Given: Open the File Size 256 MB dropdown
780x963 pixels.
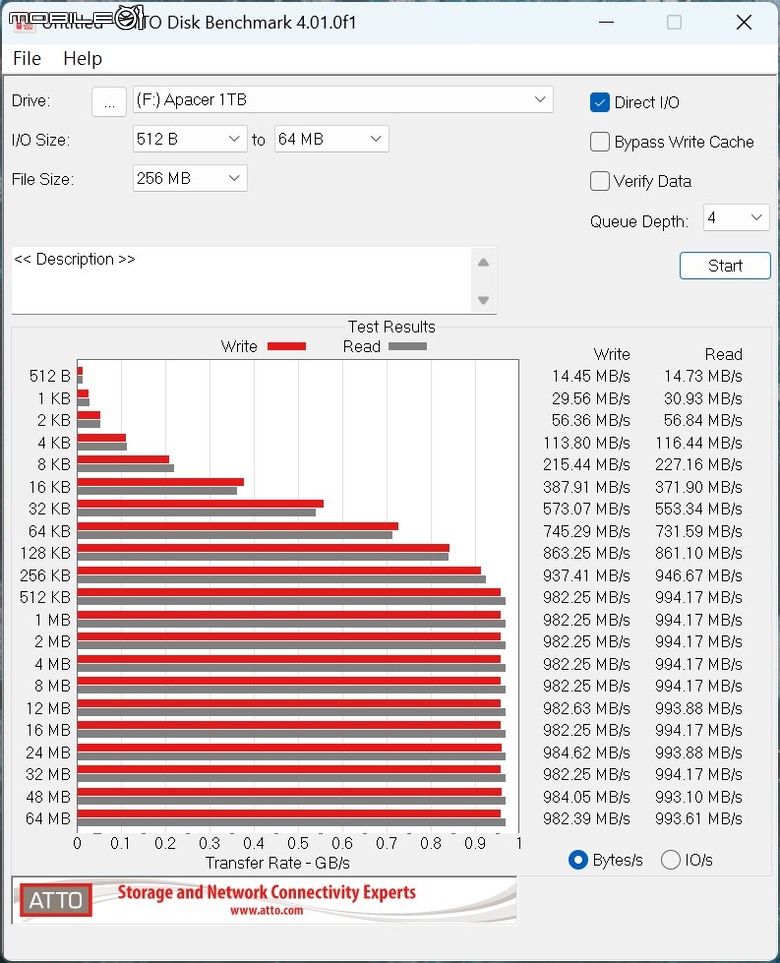Looking at the screenshot, I should (190, 178).
